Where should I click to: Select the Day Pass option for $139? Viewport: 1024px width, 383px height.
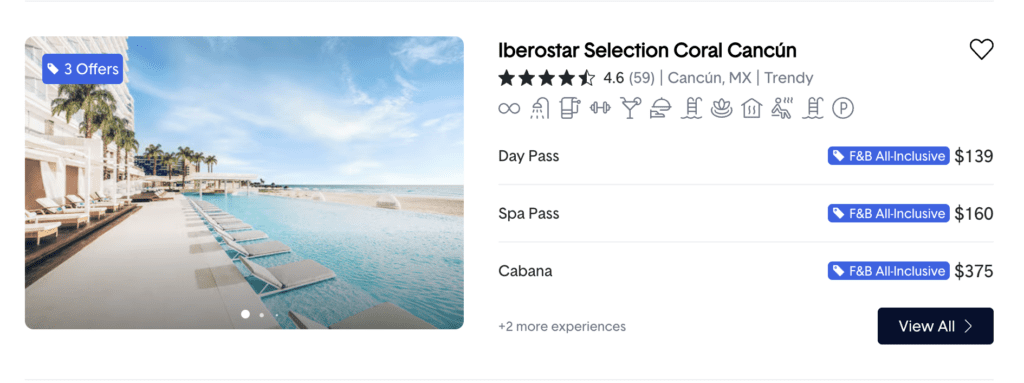[x=745, y=156]
